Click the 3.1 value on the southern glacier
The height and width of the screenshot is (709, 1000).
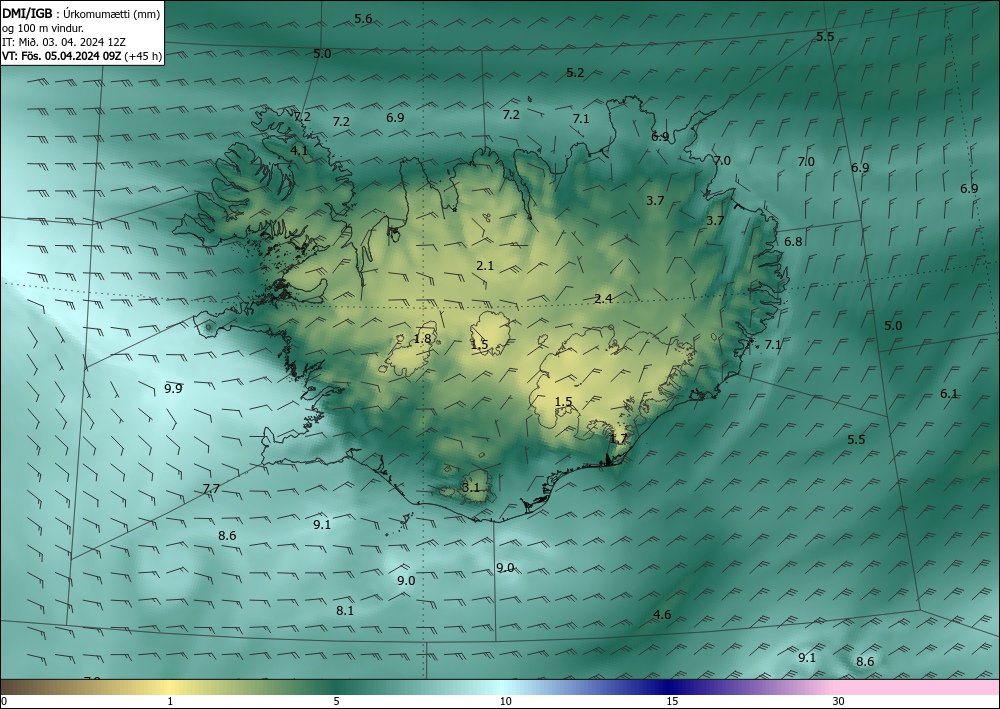click(x=470, y=488)
